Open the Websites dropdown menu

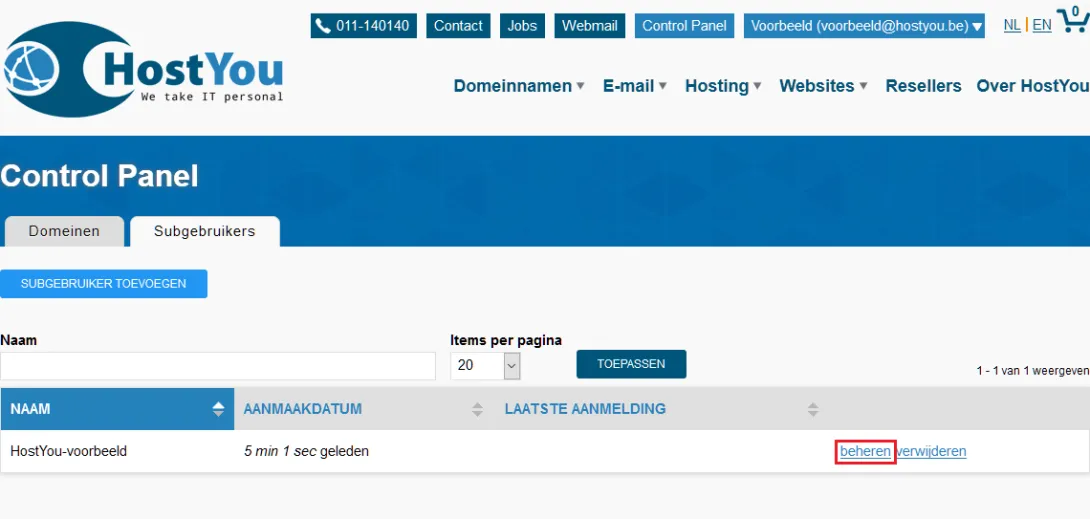click(x=823, y=86)
